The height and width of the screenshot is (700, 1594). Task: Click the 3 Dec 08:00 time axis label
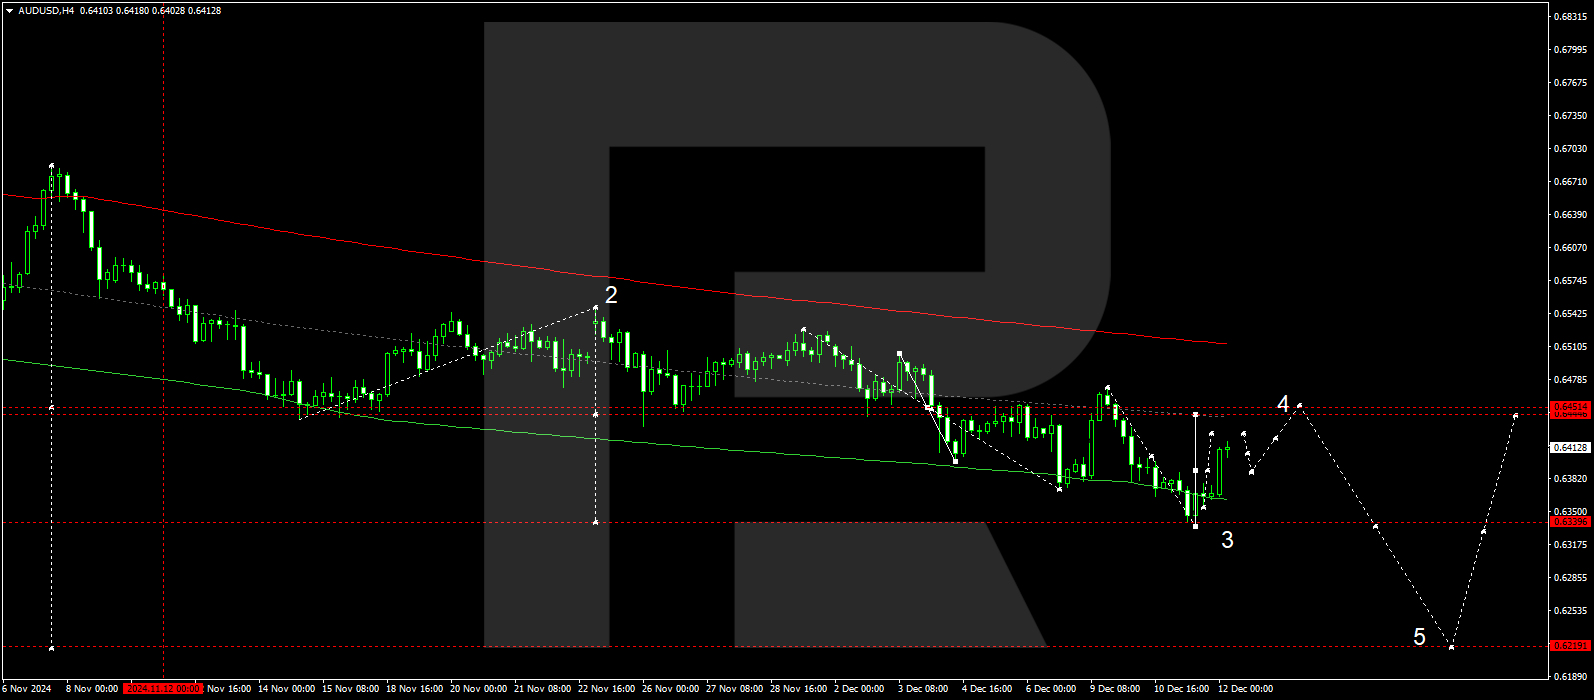pyautogui.click(x=923, y=689)
